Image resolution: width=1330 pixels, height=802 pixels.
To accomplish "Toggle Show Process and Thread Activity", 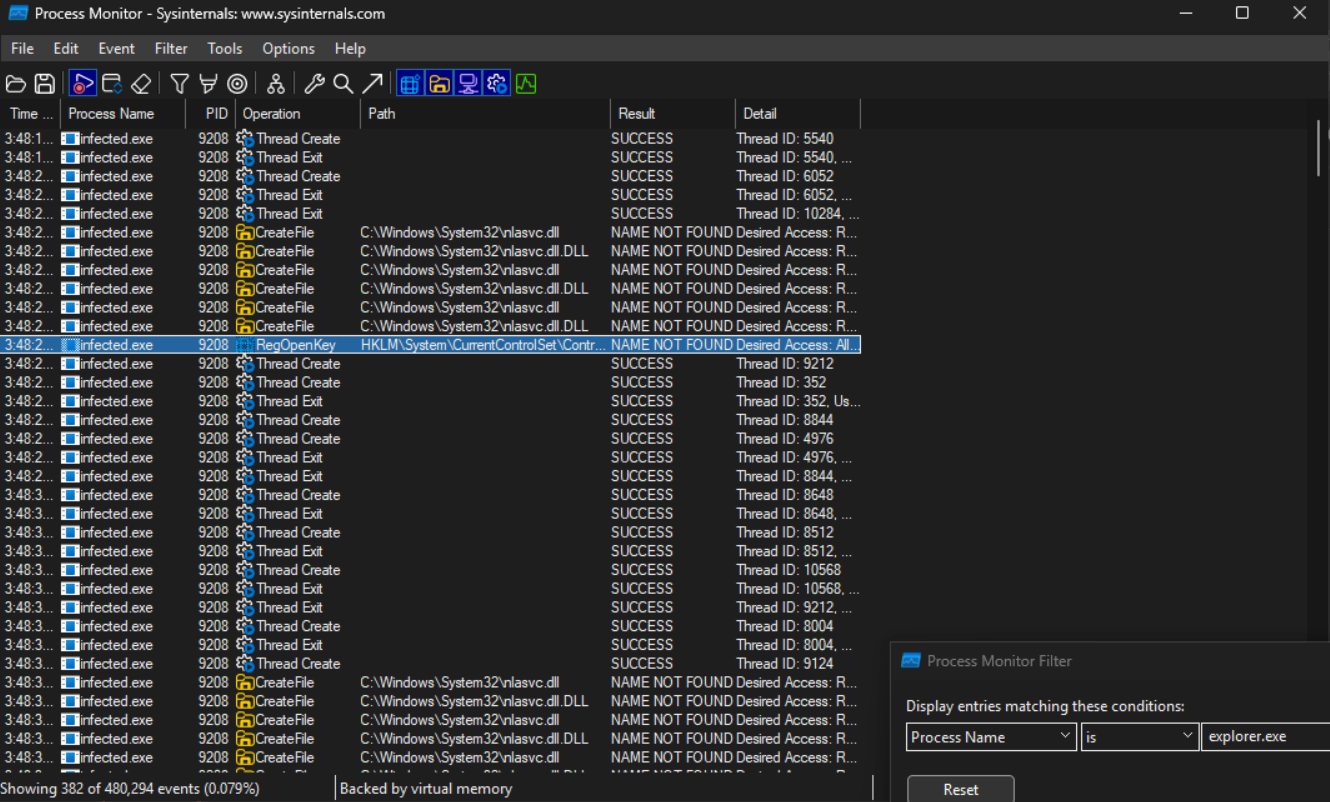I will pyautogui.click(x=497, y=84).
